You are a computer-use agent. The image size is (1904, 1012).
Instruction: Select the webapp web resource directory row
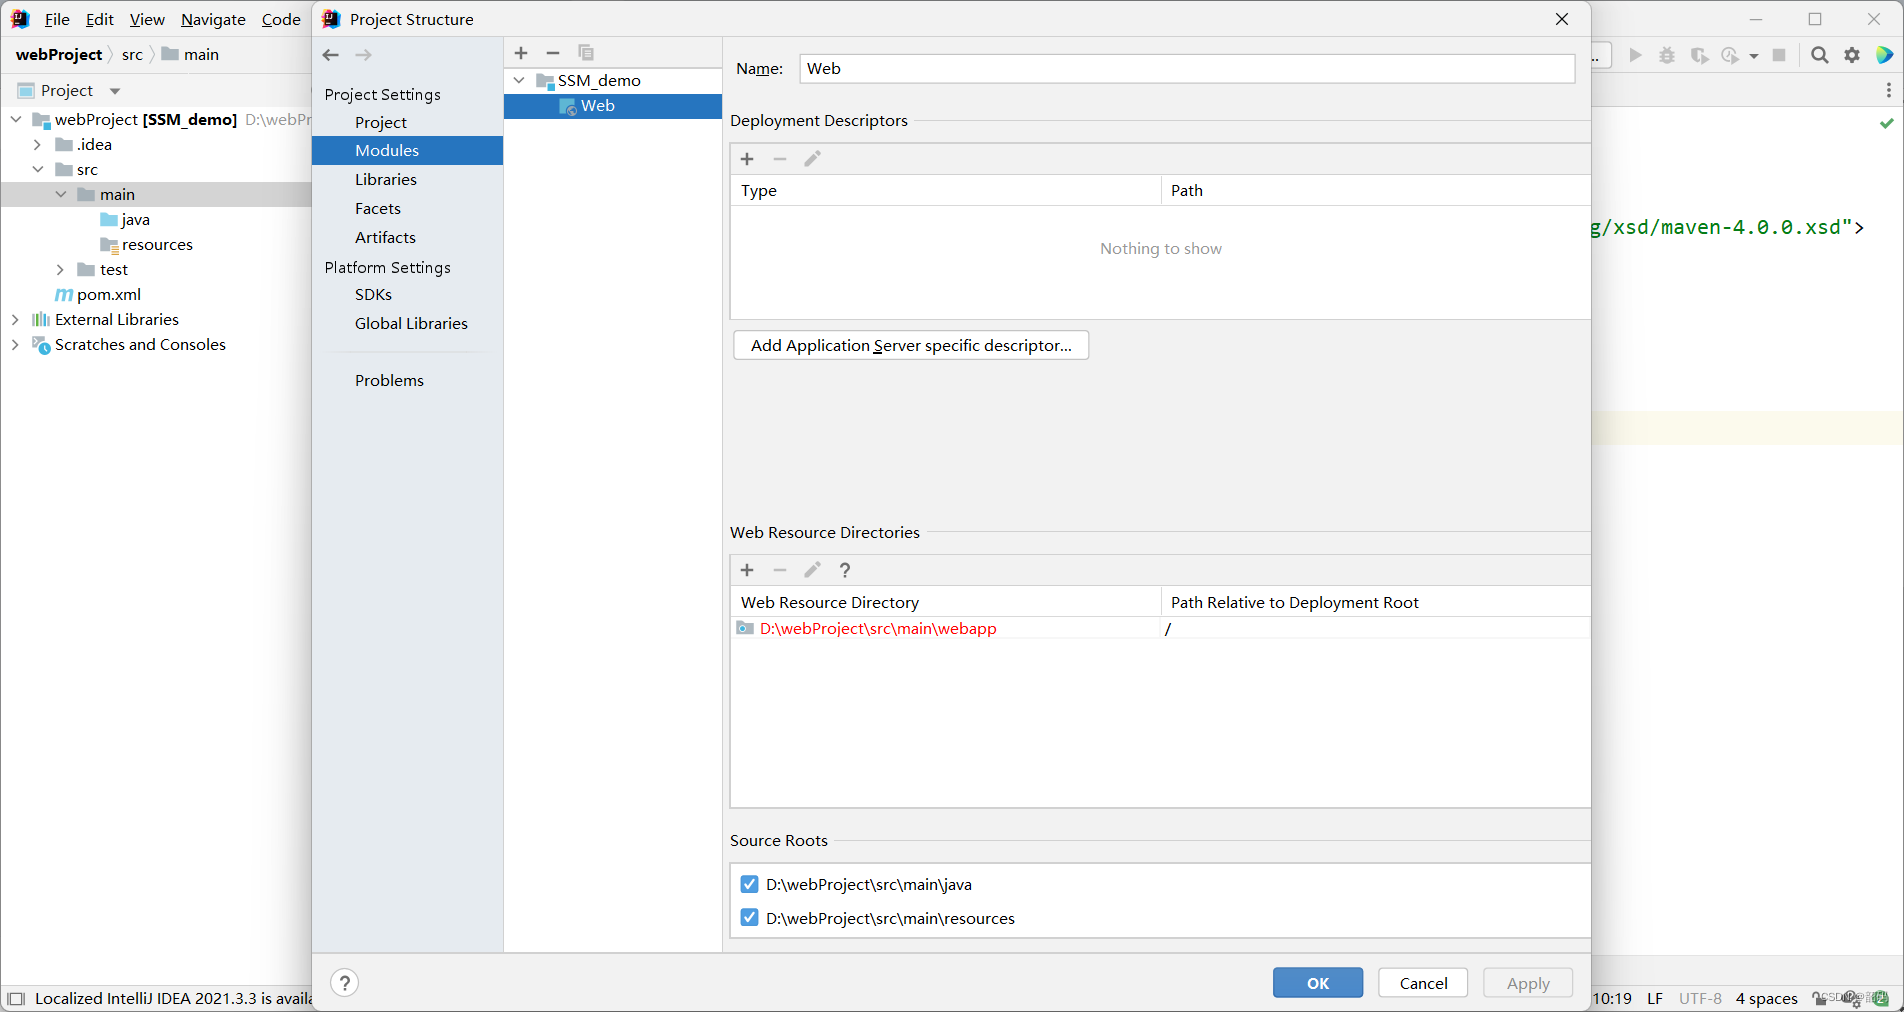[1160, 628]
